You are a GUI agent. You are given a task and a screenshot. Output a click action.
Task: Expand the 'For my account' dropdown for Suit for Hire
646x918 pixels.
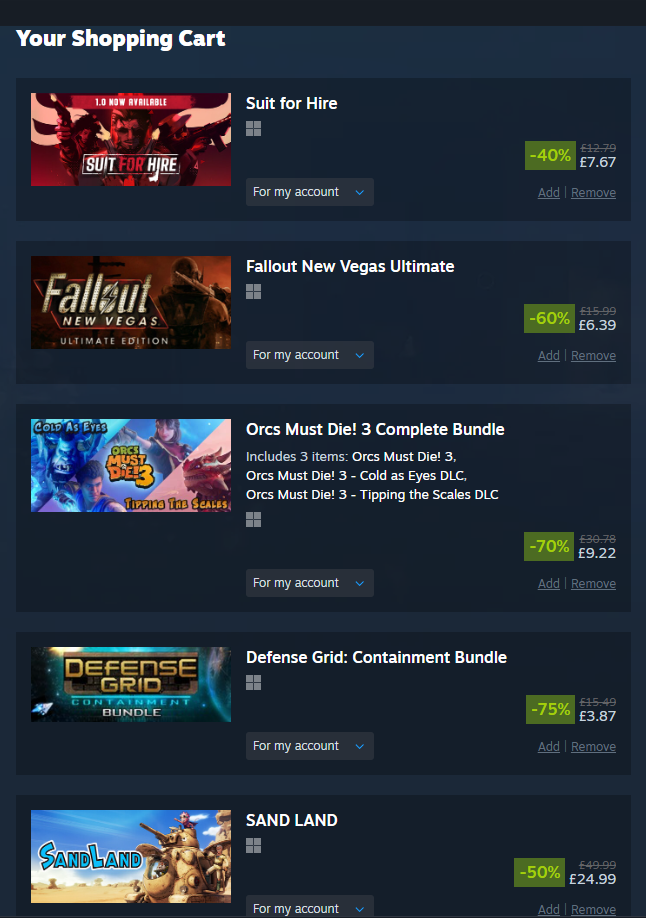tap(309, 192)
